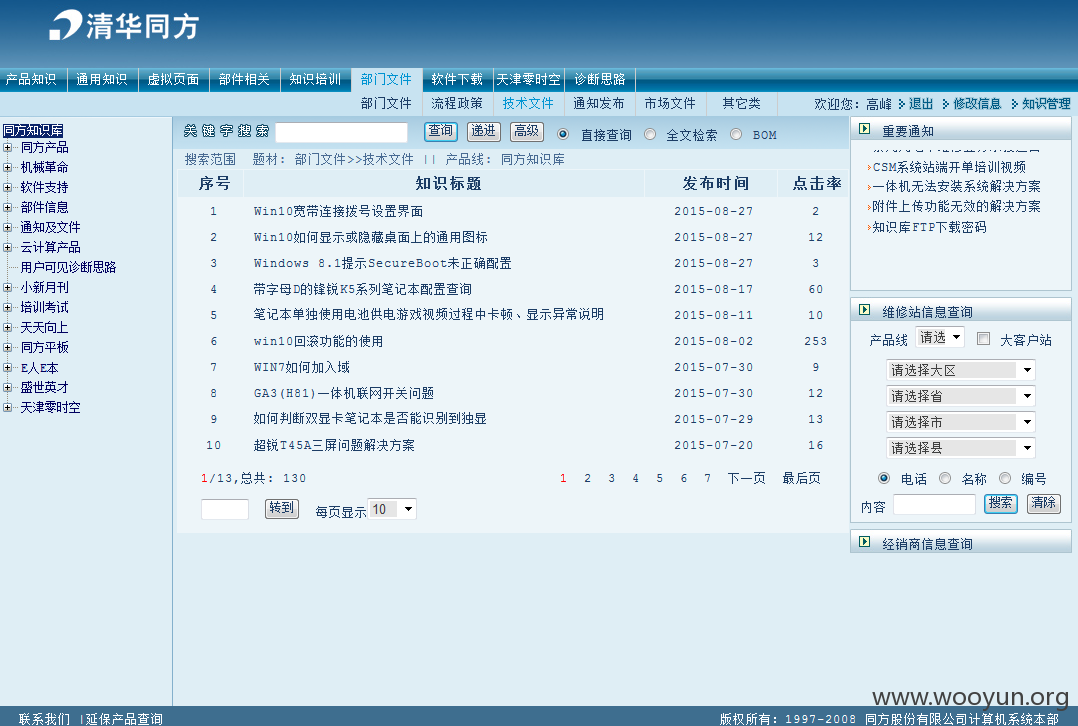Click the green arrow icon beside 经销商信息查询
Viewport: 1078px width, 726px height.
(865, 542)
